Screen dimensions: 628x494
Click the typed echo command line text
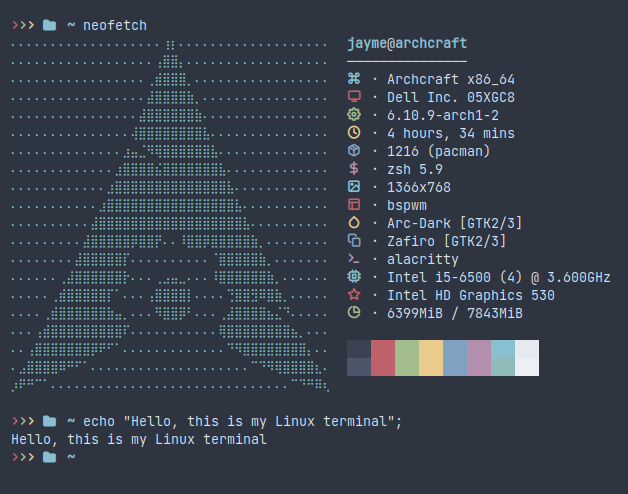coord(242,421)
